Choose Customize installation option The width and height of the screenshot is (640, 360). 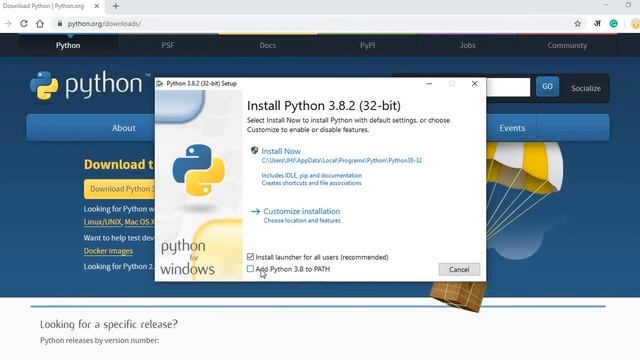tap(302, 211)
